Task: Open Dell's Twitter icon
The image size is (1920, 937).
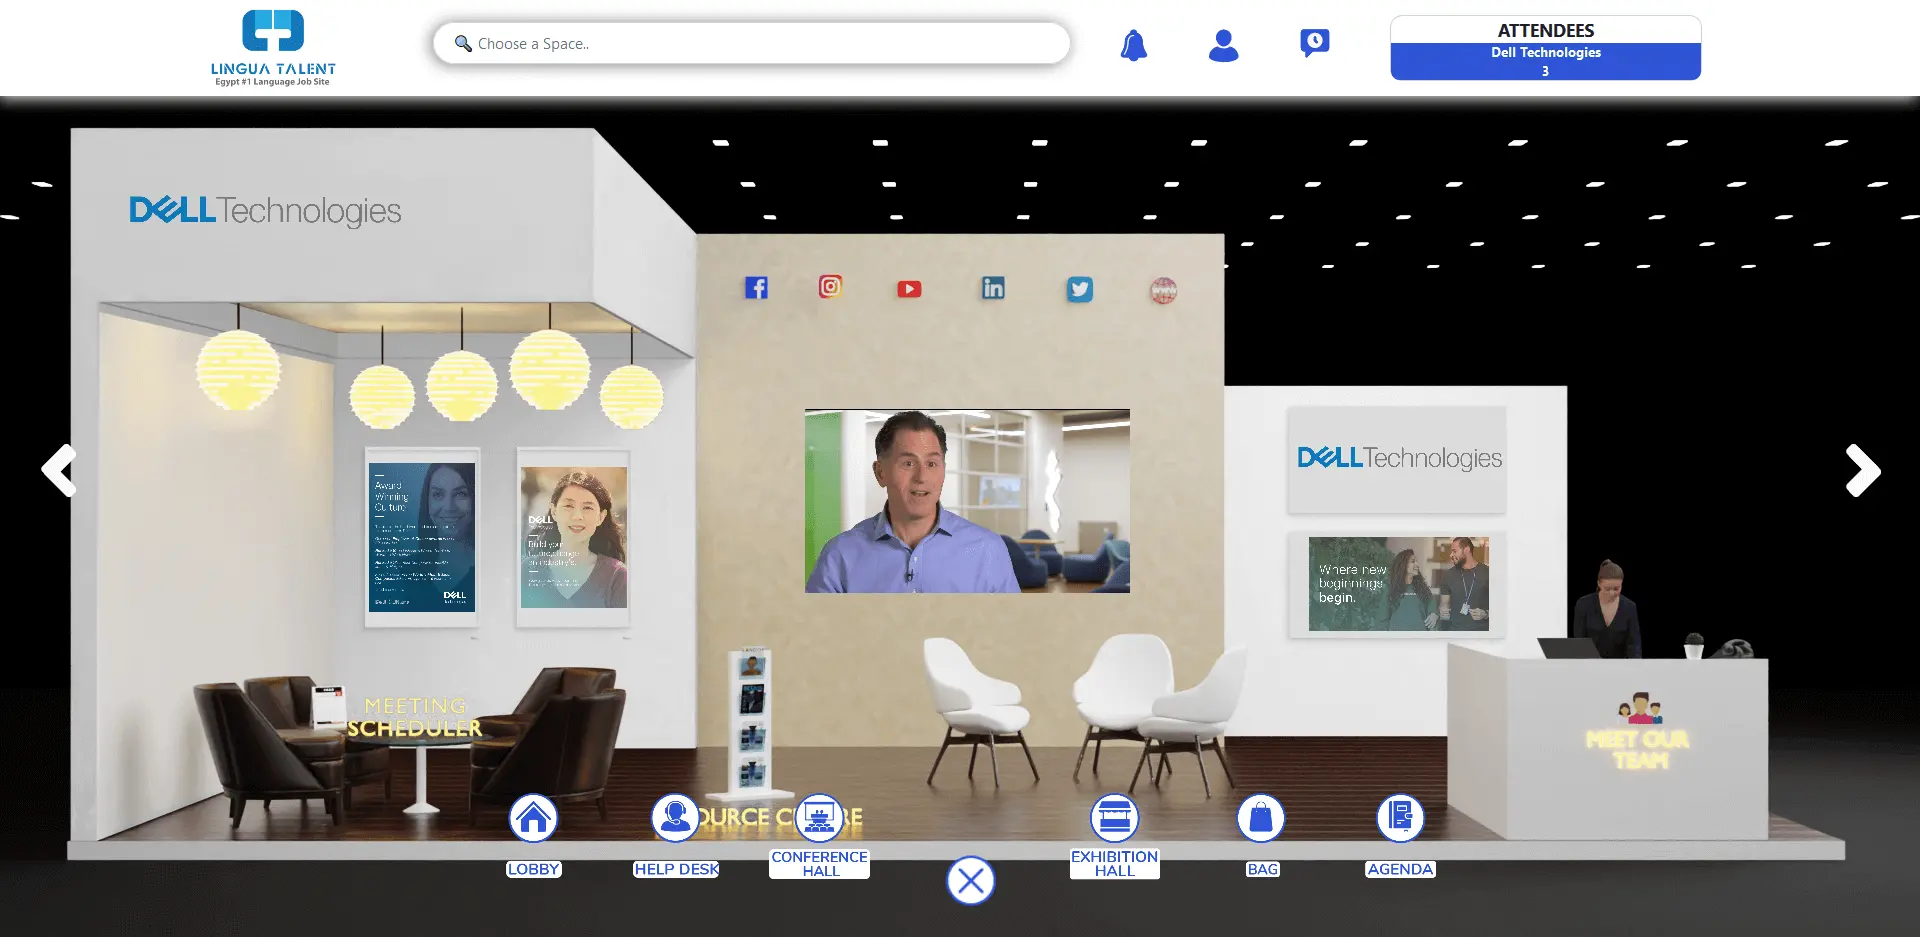Action: (1079, 289)
